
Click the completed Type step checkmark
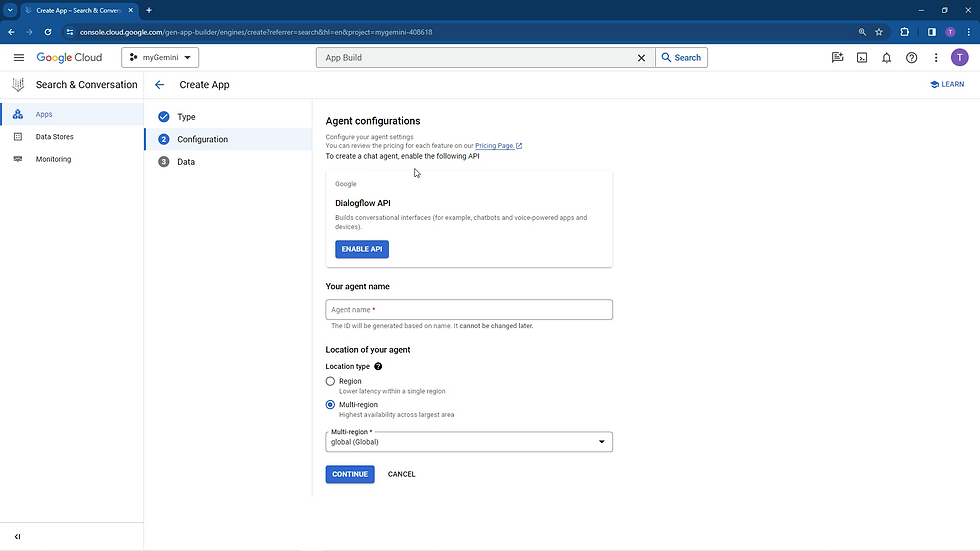coord(164,117)
